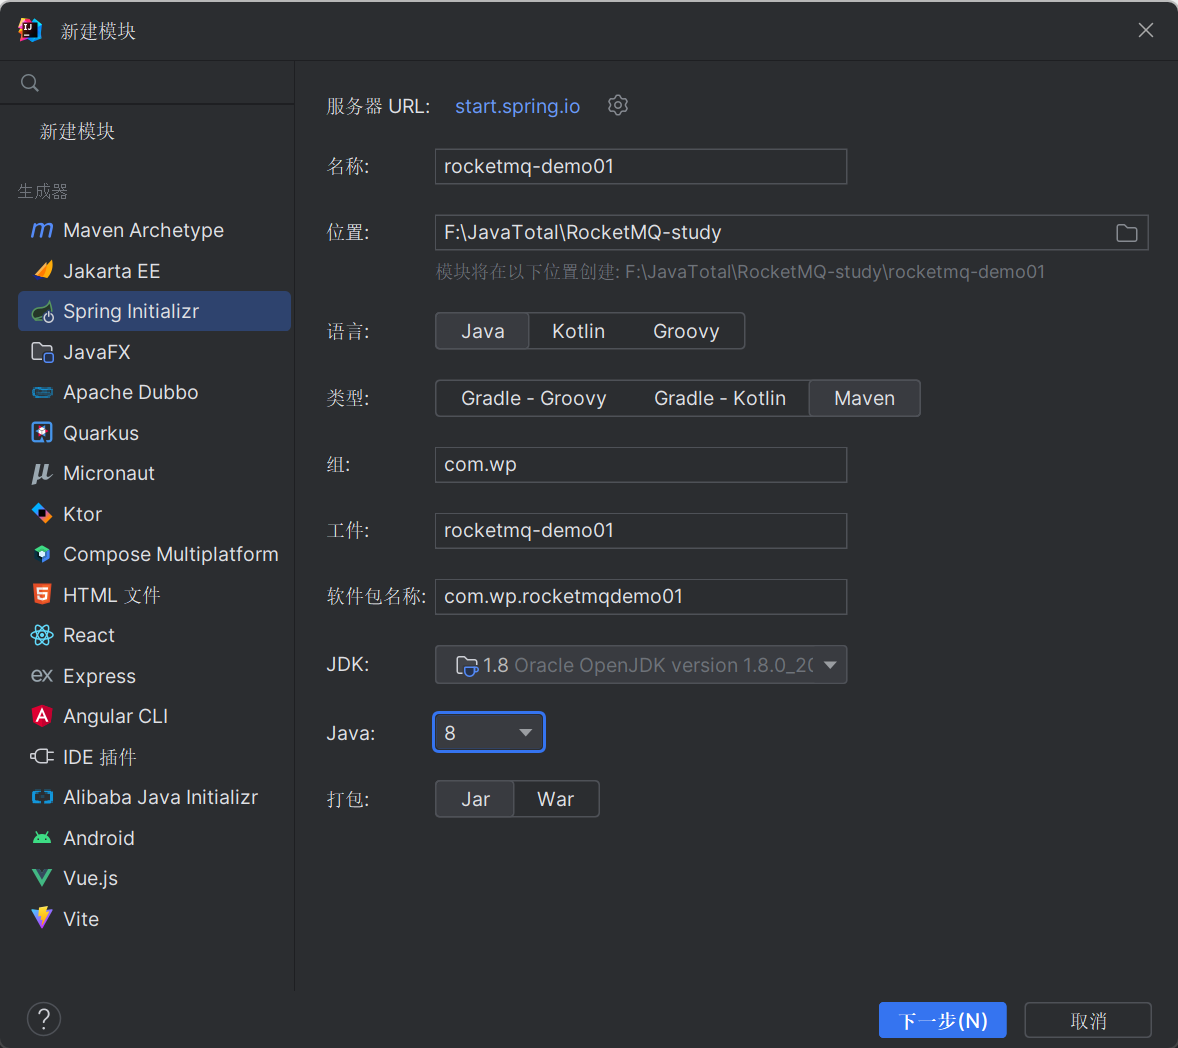The width and height of the screenshot is (1178, 1048).
Task: Click the IntelliJ IDEA logo in title bar
Action: (x=30, y=30)
